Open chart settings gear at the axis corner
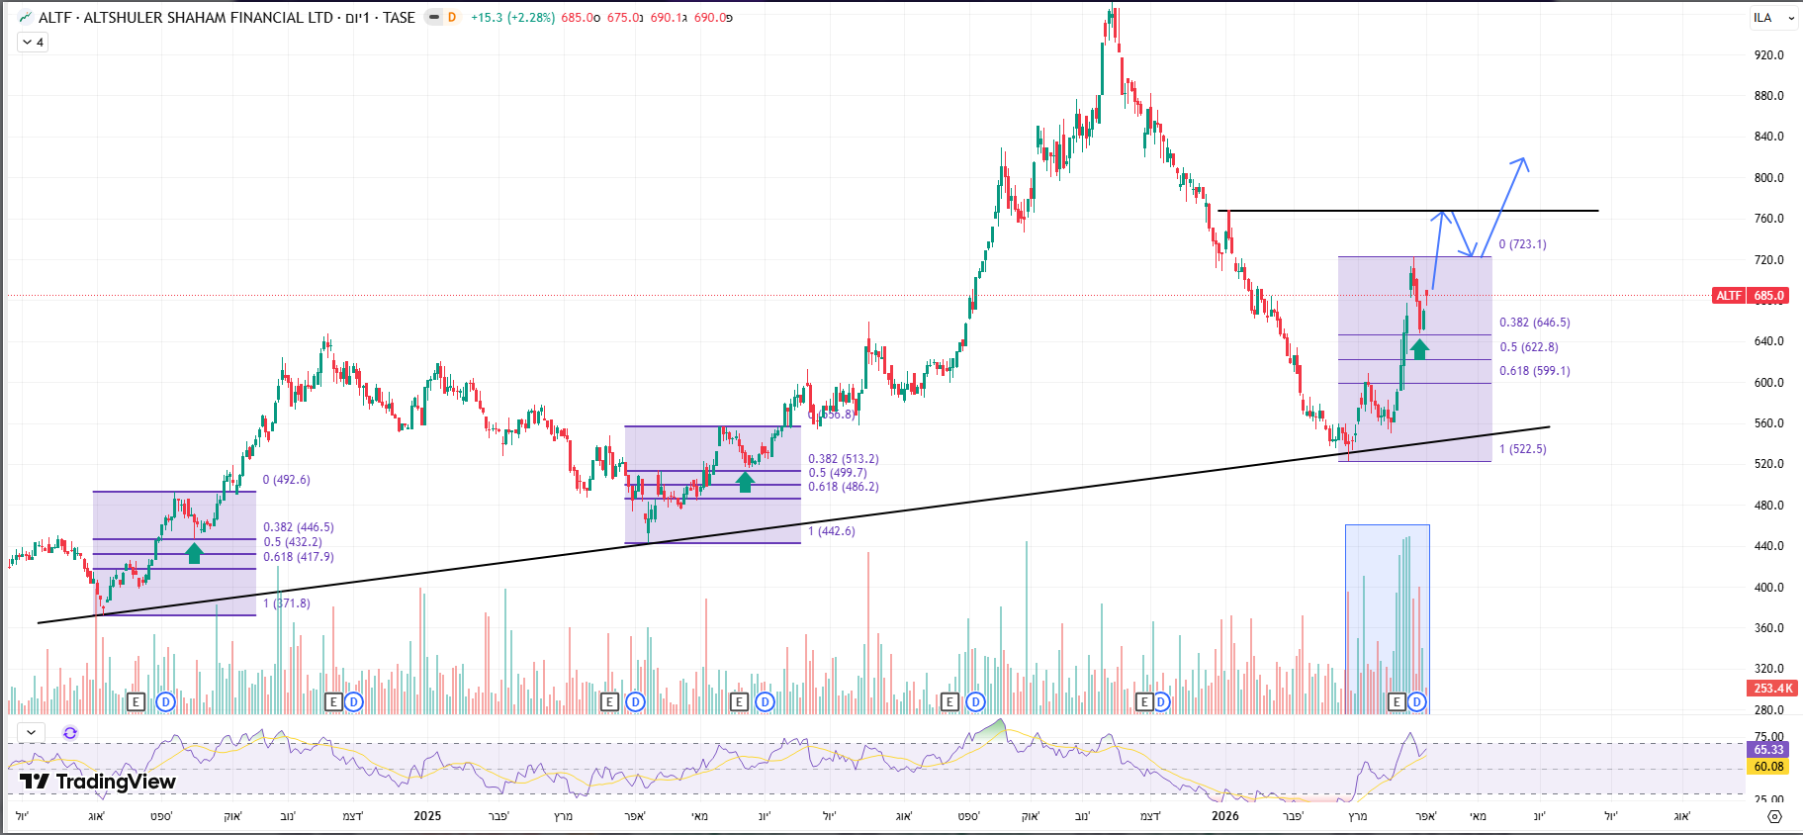Image resolution: width=1803 pixels, height=835 pixels. (x=1774, y=816)
